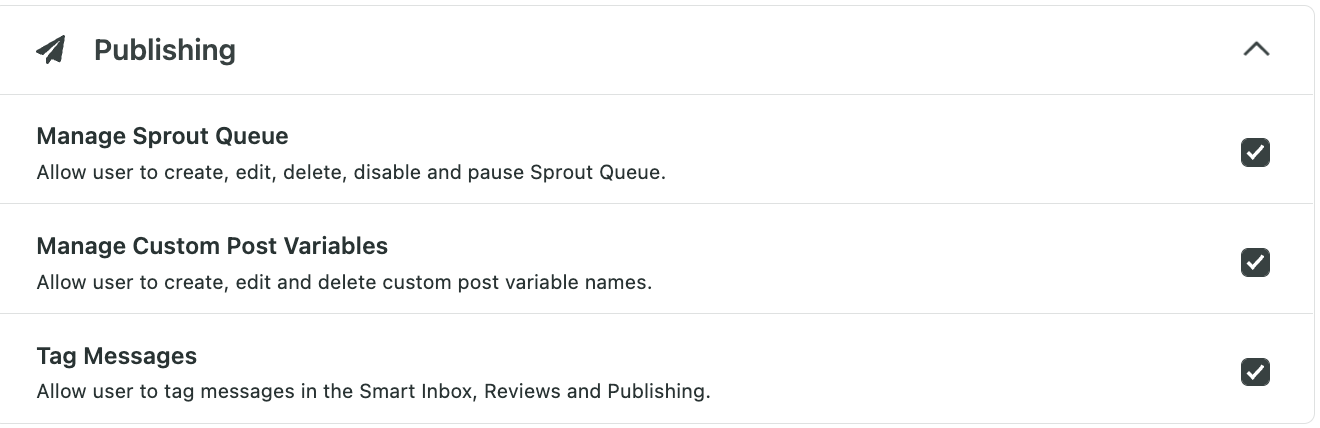This screenshot has width=1320, height=428.
Task: Disable the Manage Custom Post Variables permission checkbox
Action: (1255, 262)
